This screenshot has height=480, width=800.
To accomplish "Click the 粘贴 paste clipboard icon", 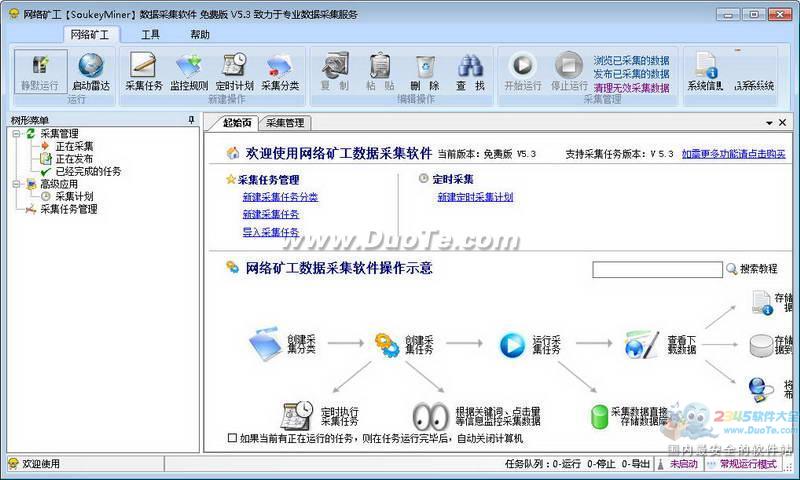I will click(x=380, y=65).
